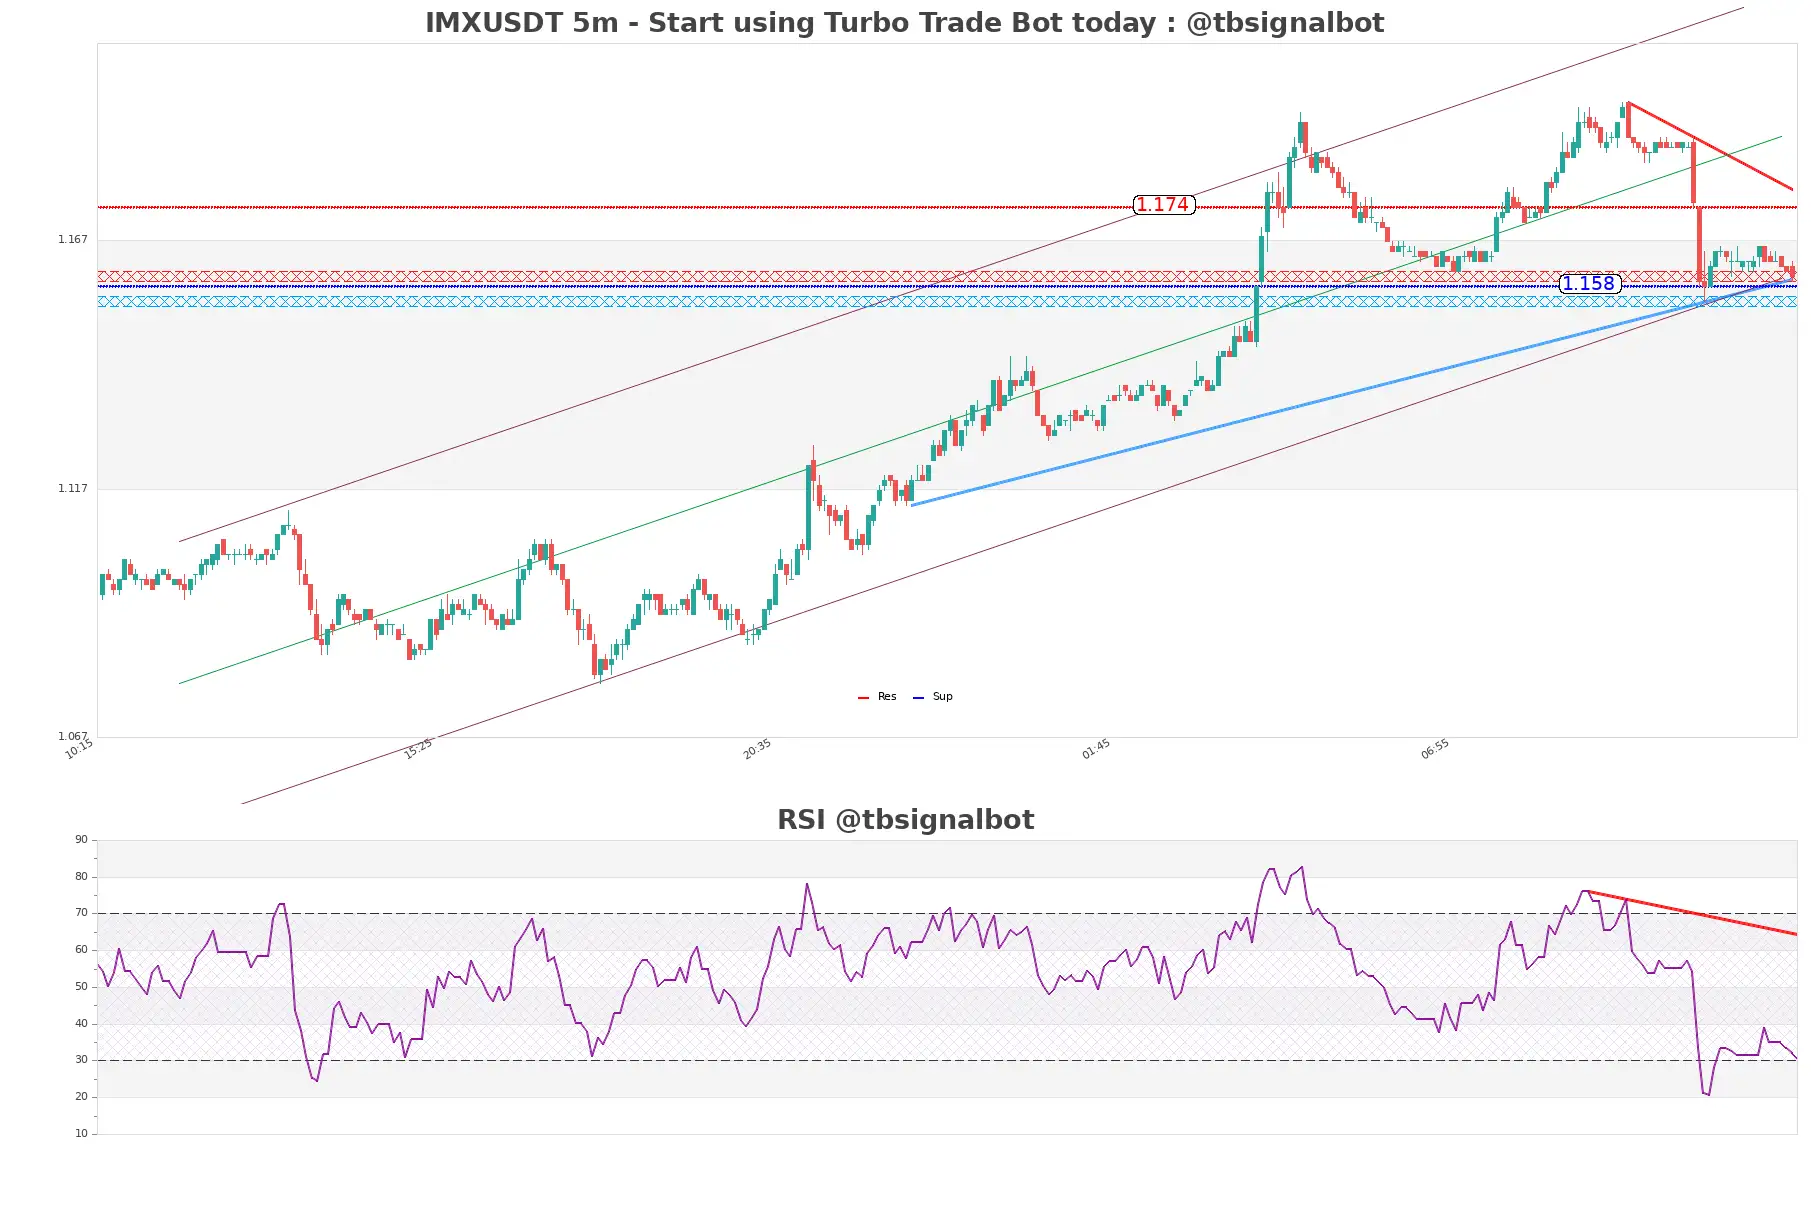Click the 10:15 time axis label
The image size is (1811, 1208).
pyautogui.click(x=79, y=749)
